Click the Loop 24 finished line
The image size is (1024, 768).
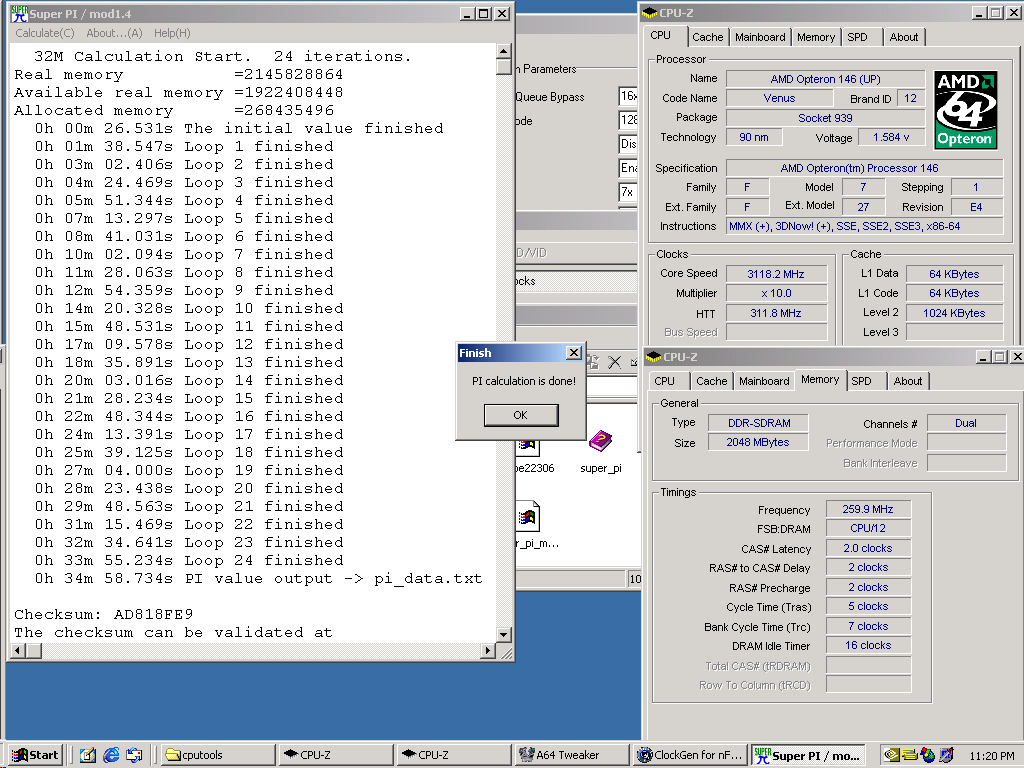tap(189, 561)
